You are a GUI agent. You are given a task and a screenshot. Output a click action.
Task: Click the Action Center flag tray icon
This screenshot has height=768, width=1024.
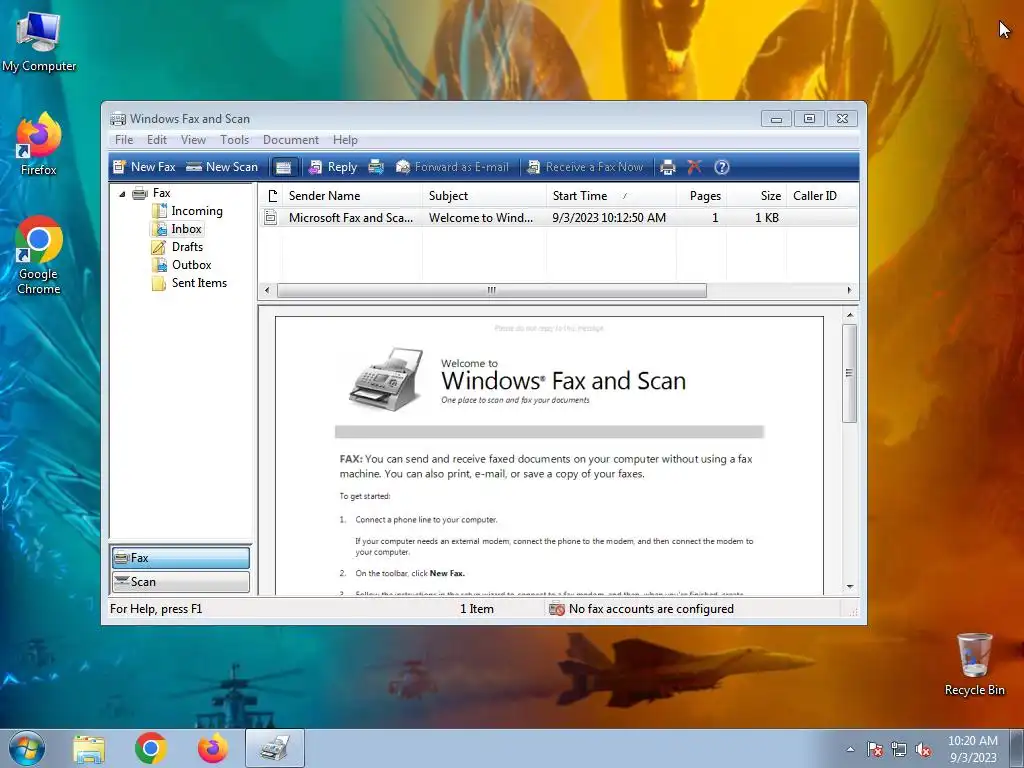[875, 749]
